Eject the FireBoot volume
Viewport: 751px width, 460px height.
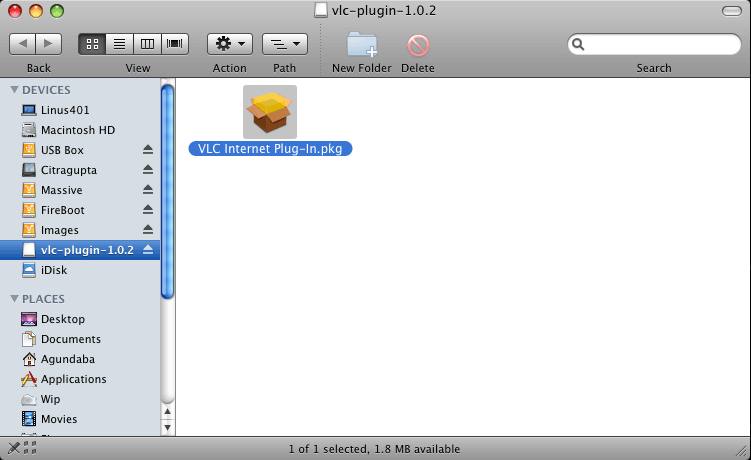pos(148,210)
